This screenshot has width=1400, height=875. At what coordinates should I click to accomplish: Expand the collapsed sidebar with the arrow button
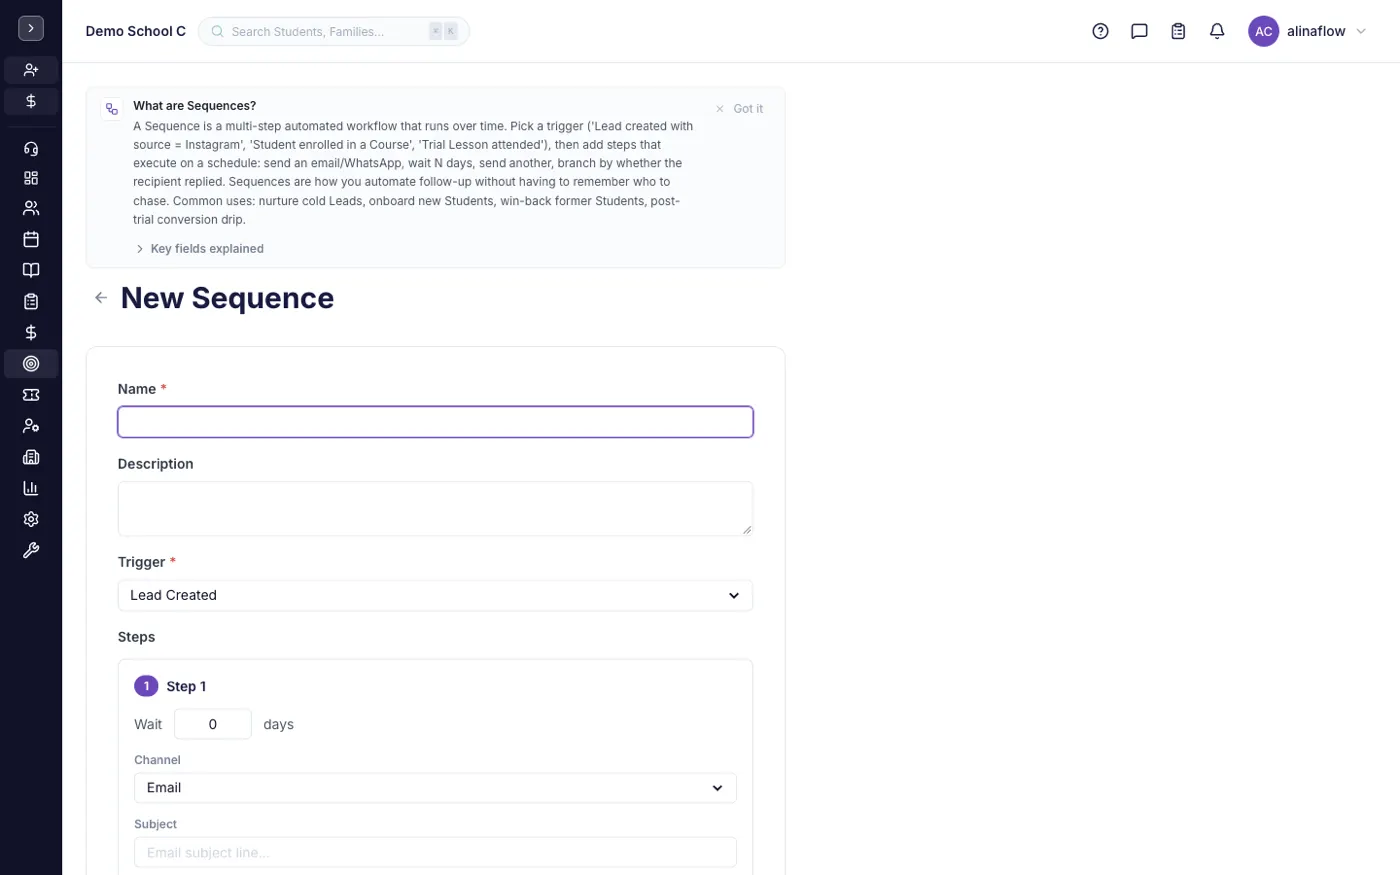coord(31,29)
